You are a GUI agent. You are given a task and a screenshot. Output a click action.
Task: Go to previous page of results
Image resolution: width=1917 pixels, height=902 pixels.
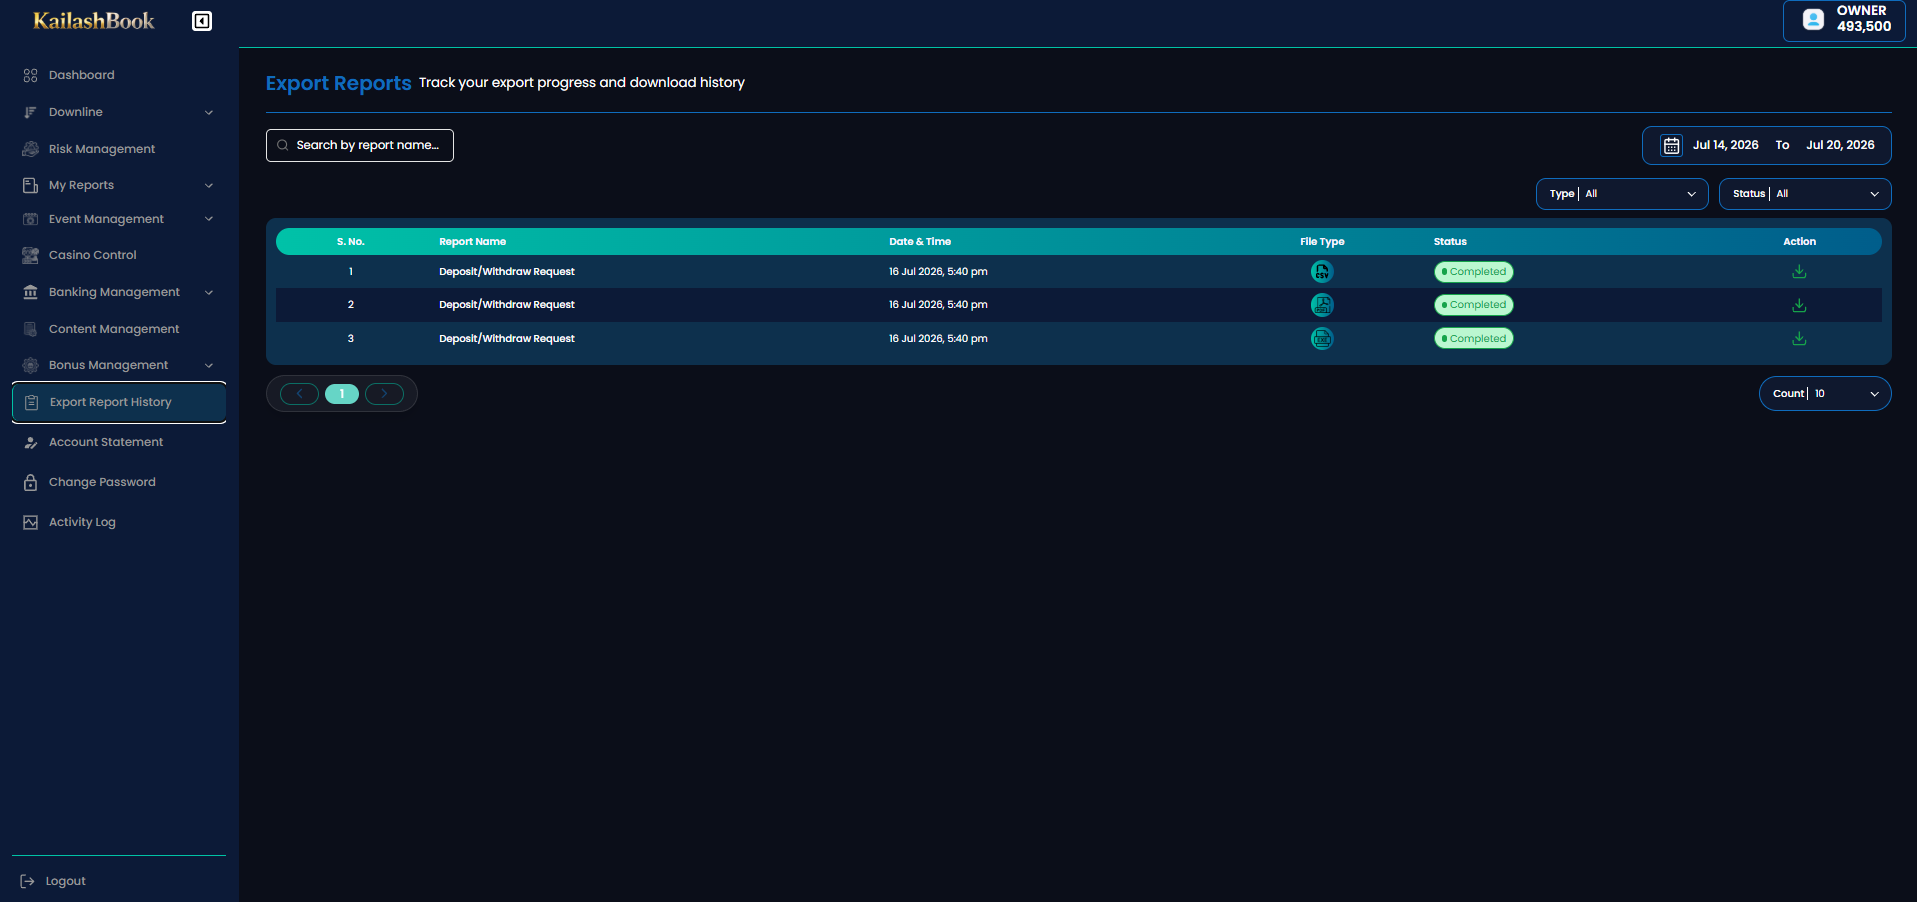[x=299, y=394]
